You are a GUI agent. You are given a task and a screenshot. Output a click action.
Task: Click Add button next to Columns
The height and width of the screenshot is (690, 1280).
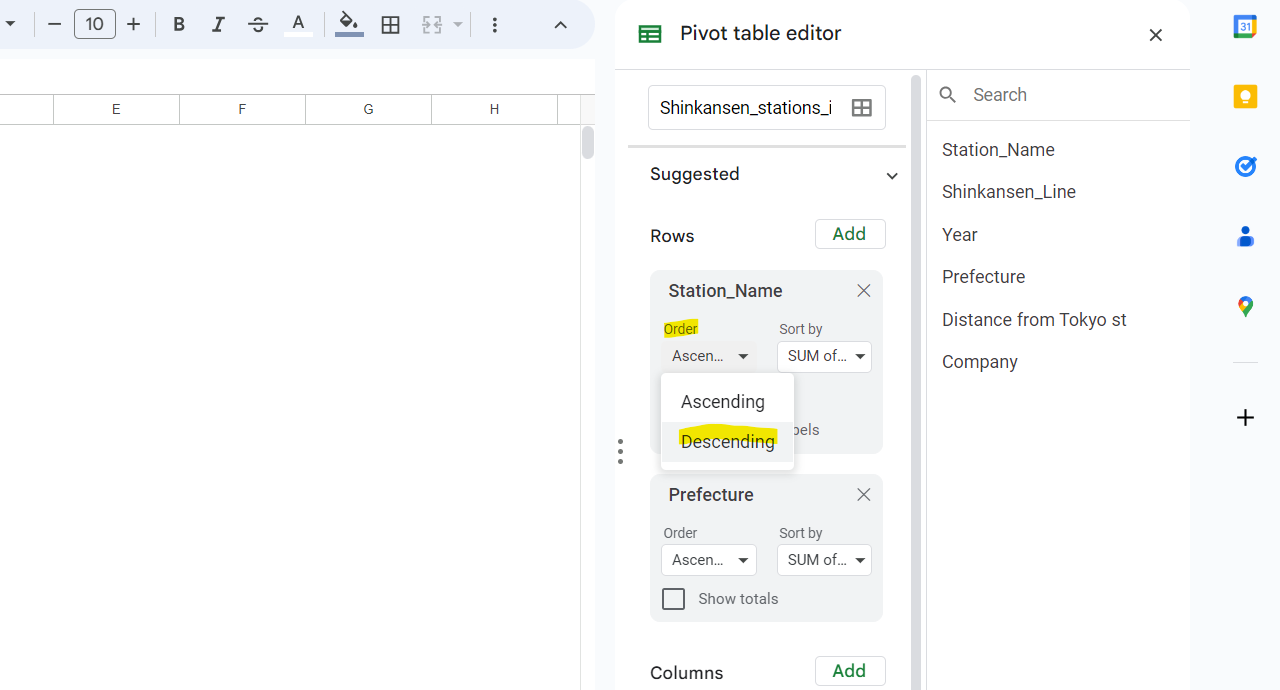tap(849, 671)
